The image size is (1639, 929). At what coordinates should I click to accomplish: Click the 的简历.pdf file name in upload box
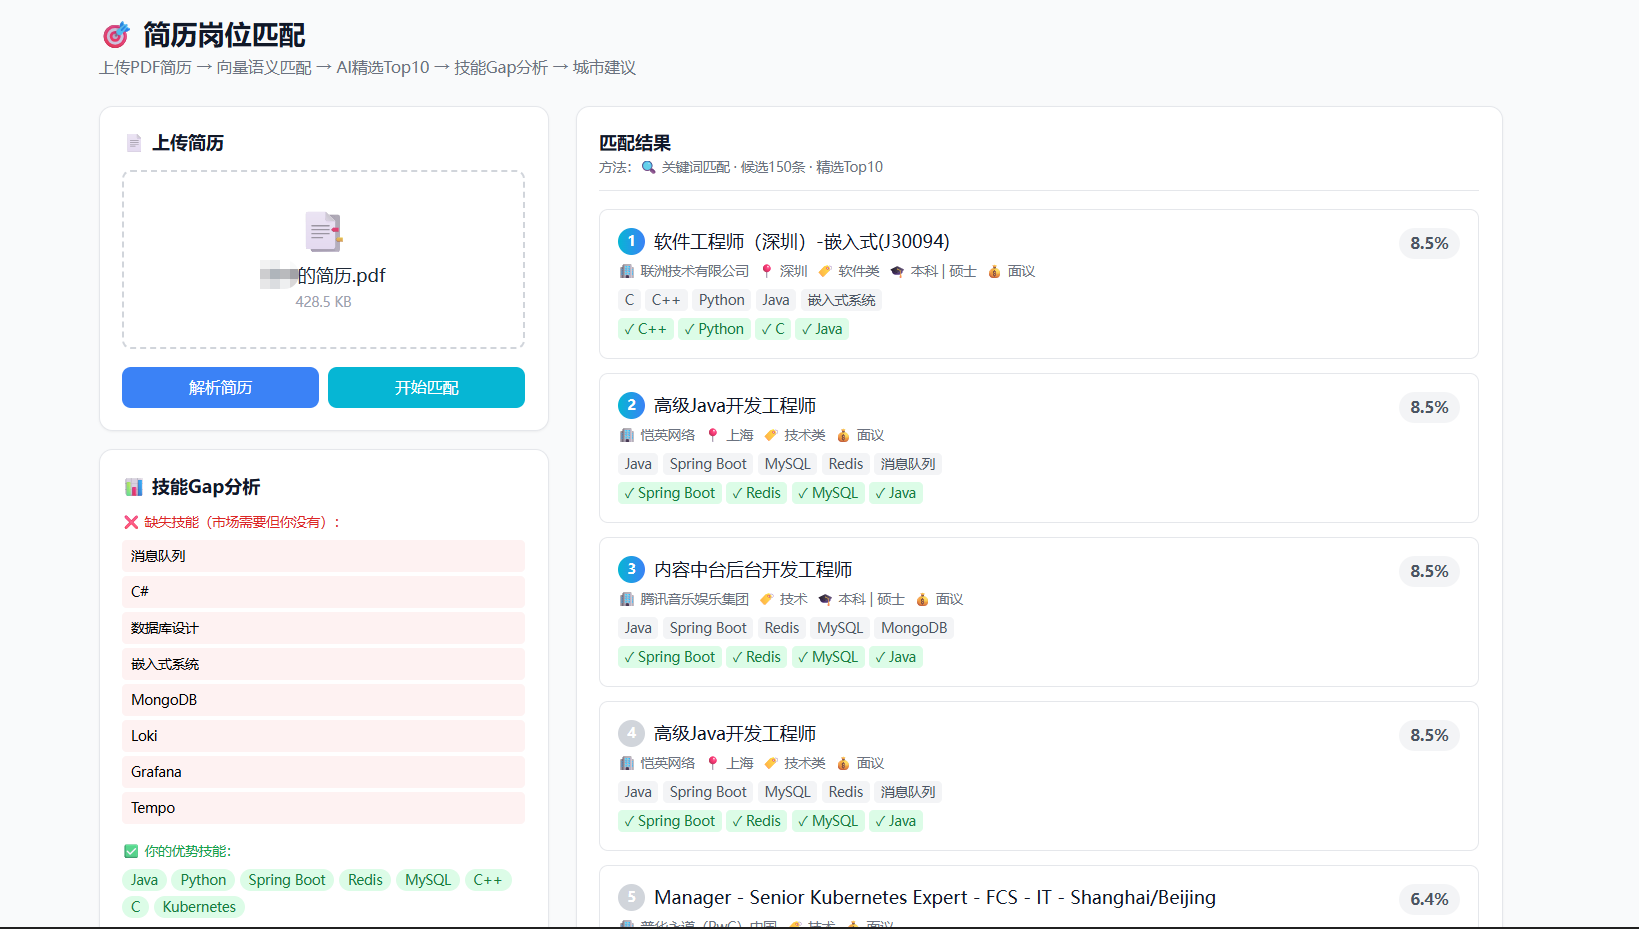pos(340,276)
